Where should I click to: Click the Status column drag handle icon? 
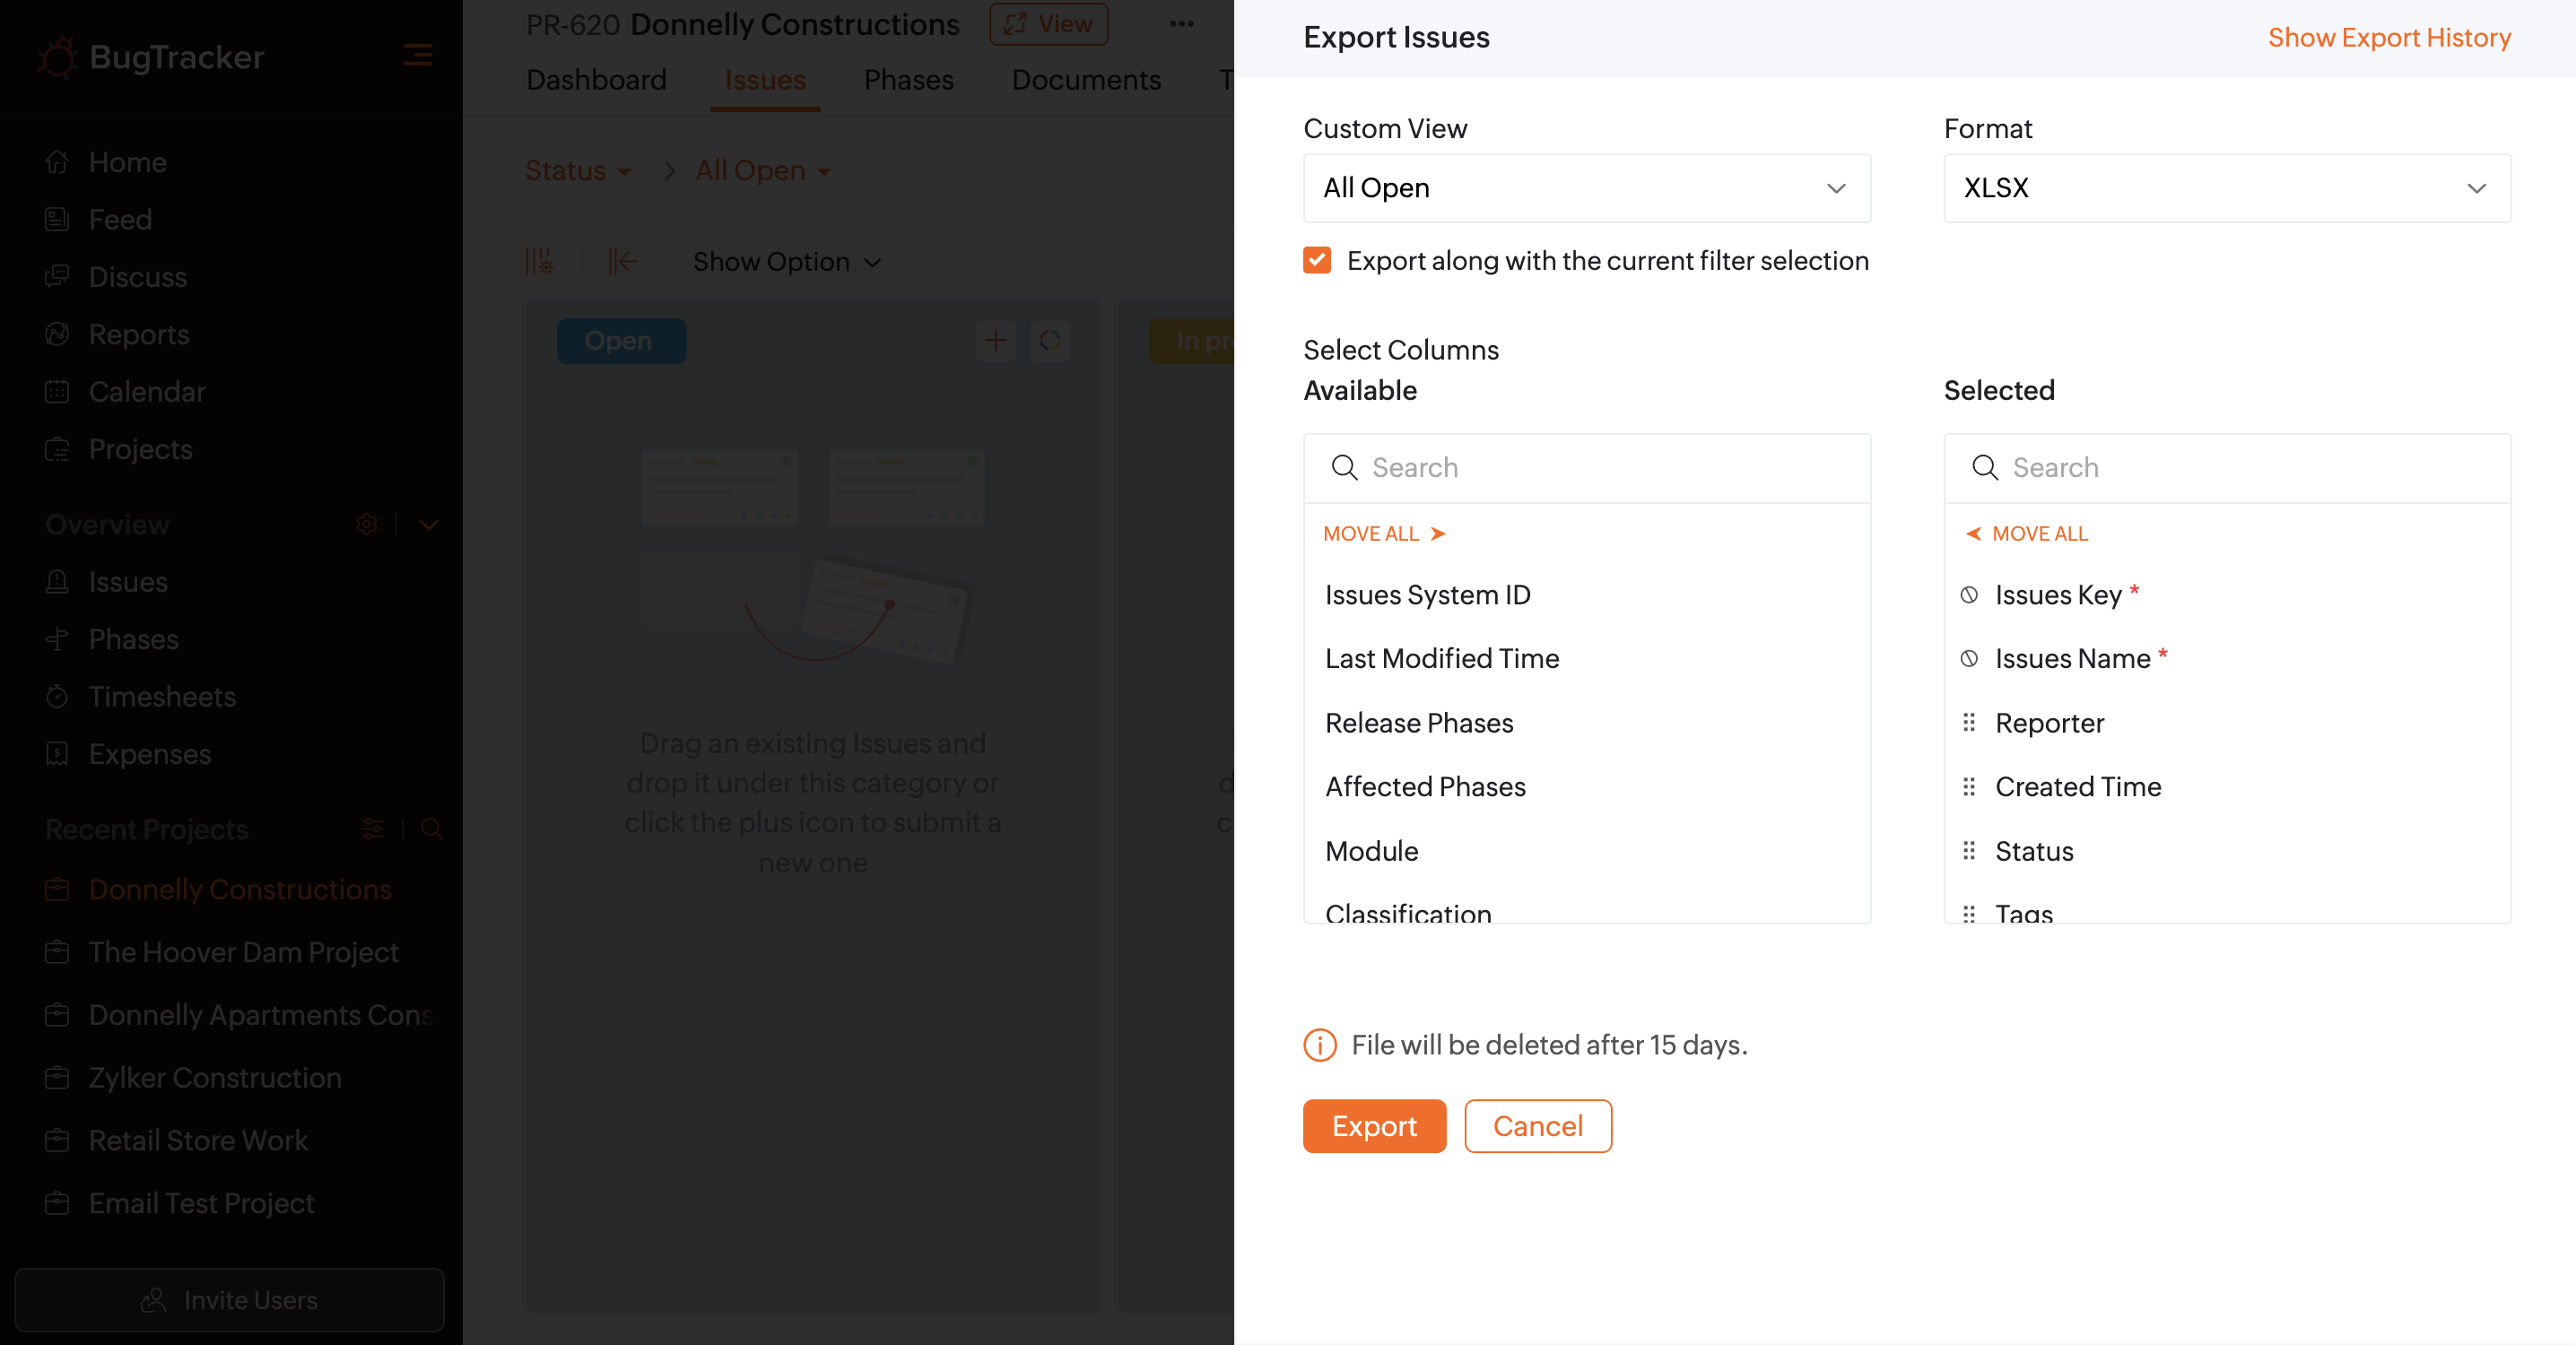click(x=1968, y=850)
